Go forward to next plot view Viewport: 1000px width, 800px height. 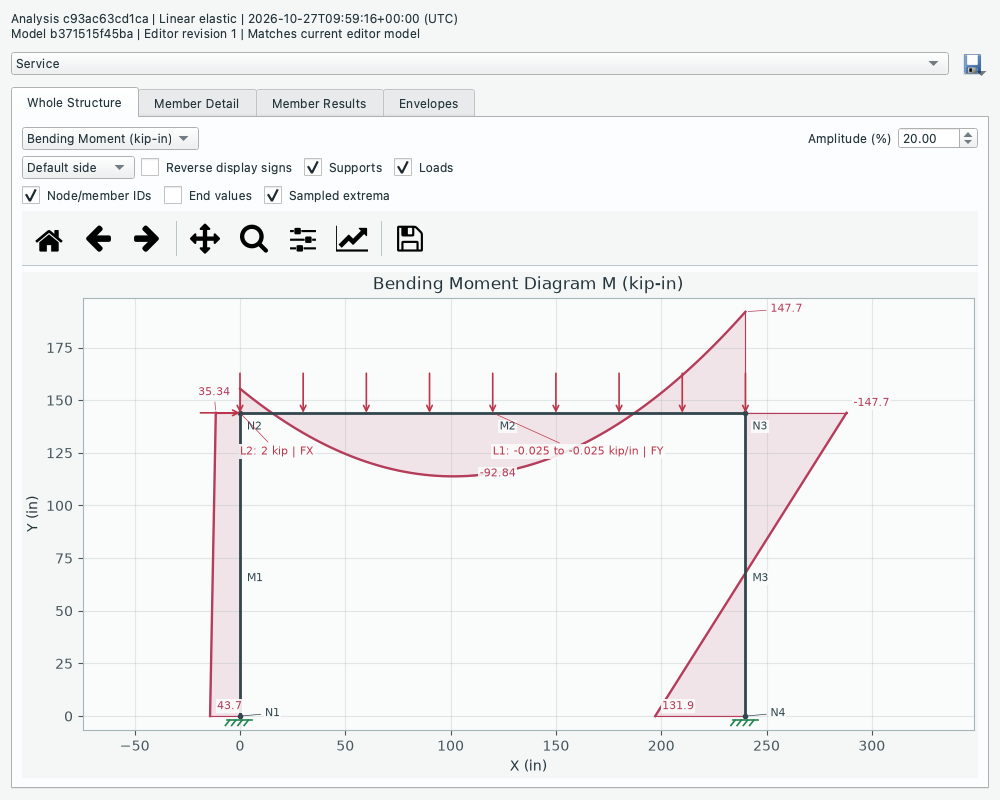147,240
